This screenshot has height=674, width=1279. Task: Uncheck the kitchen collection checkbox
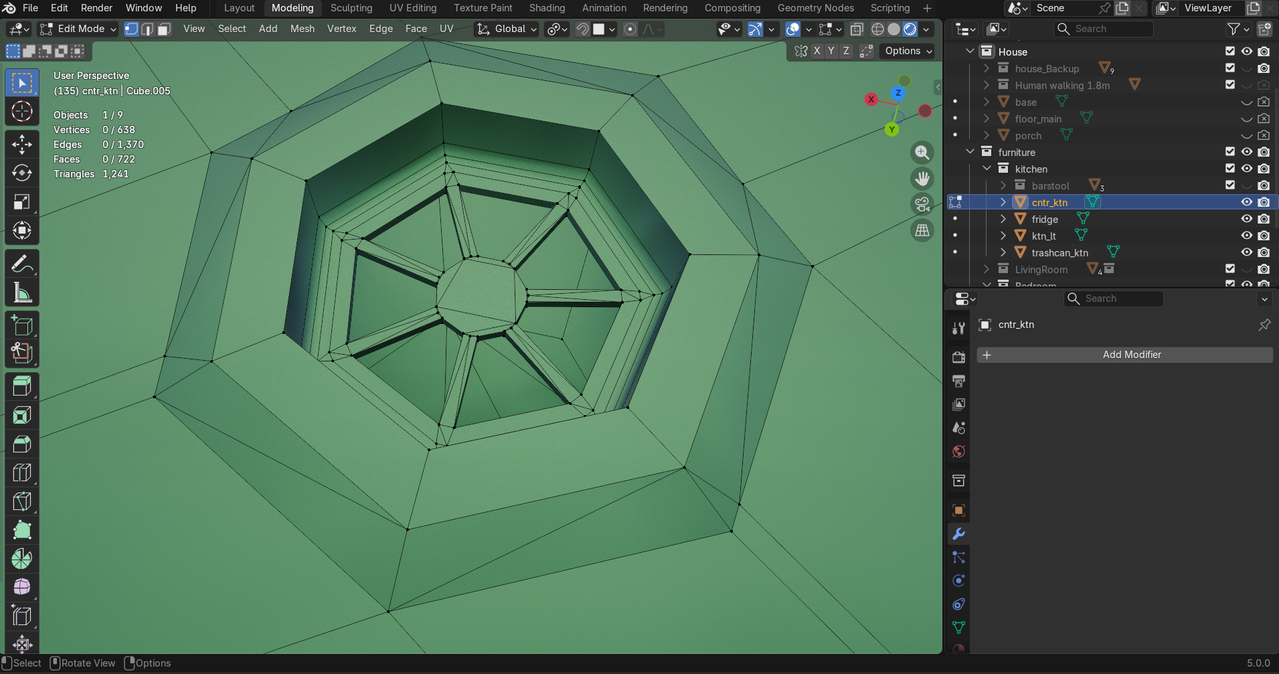pyautogui.click(x=1230, y=169)
